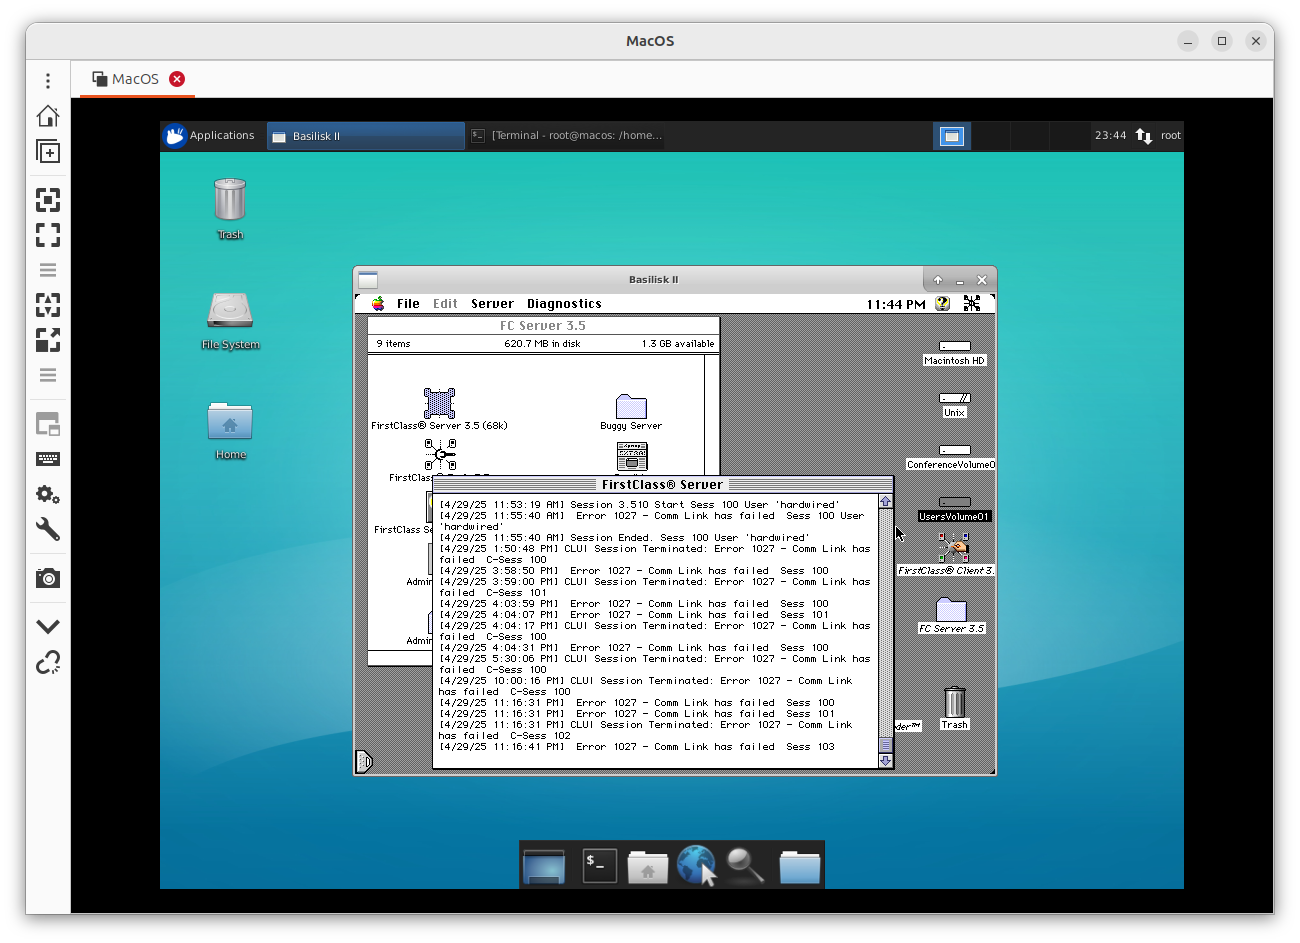
Task: Select the Mac OS Trash icon
Action: tap(954, 702)
